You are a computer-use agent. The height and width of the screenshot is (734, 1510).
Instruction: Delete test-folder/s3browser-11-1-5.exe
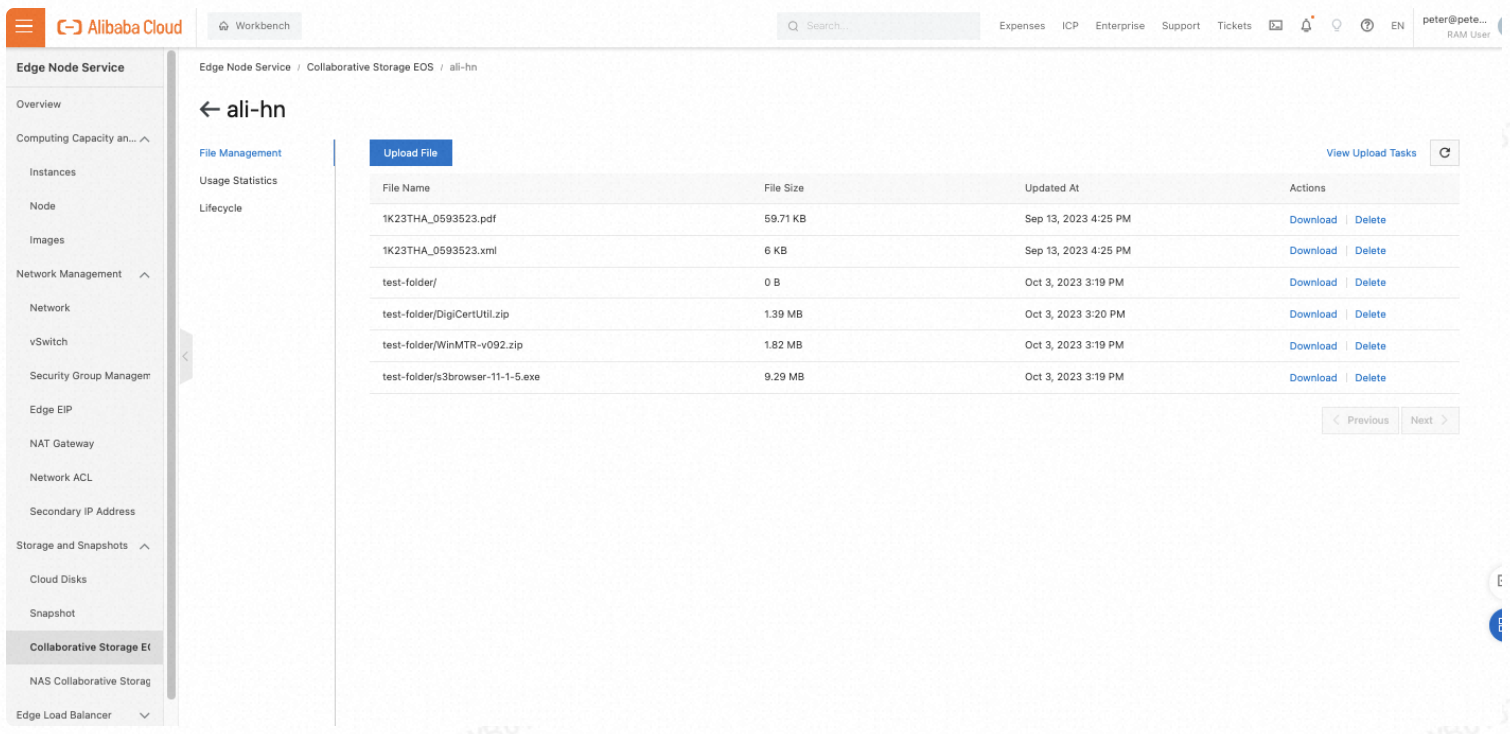coord(1370,378)
